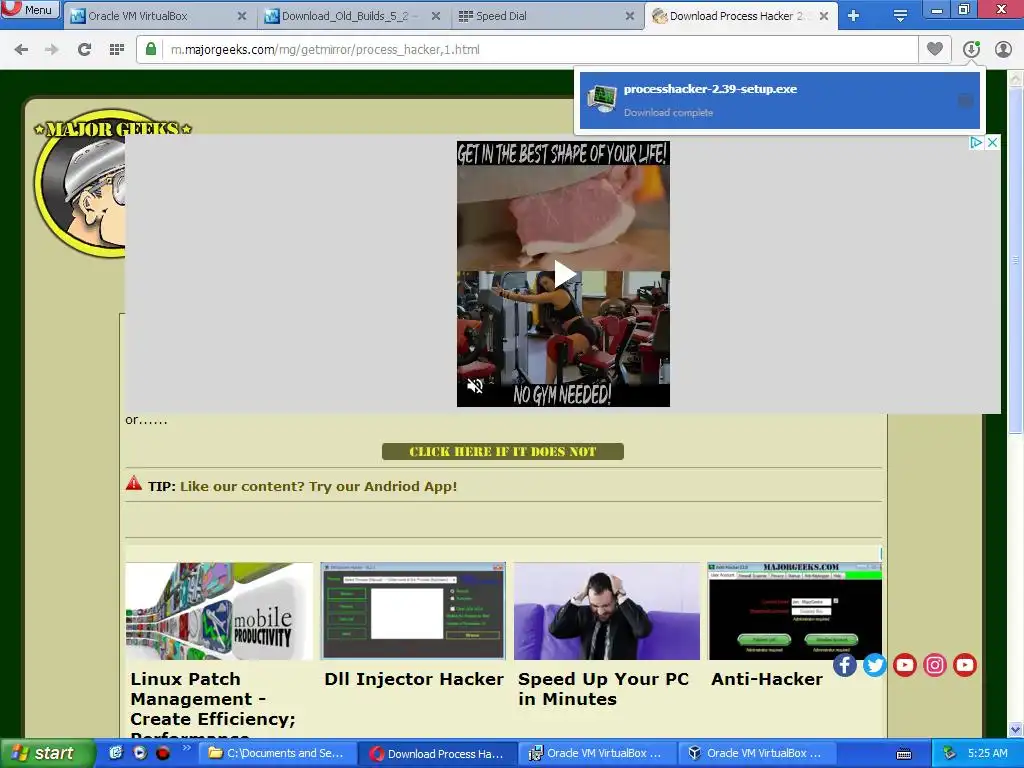
Task: Switch to the Speed Dial tab
Action: [547, 16]
